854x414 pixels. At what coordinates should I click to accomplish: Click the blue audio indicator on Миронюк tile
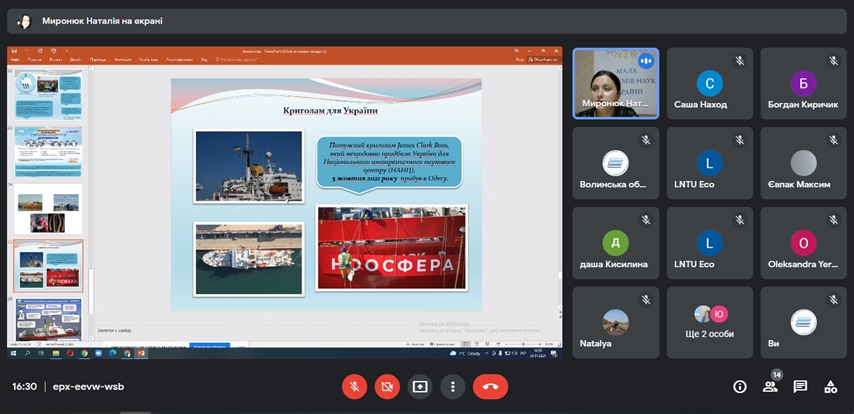click(646, 60)
